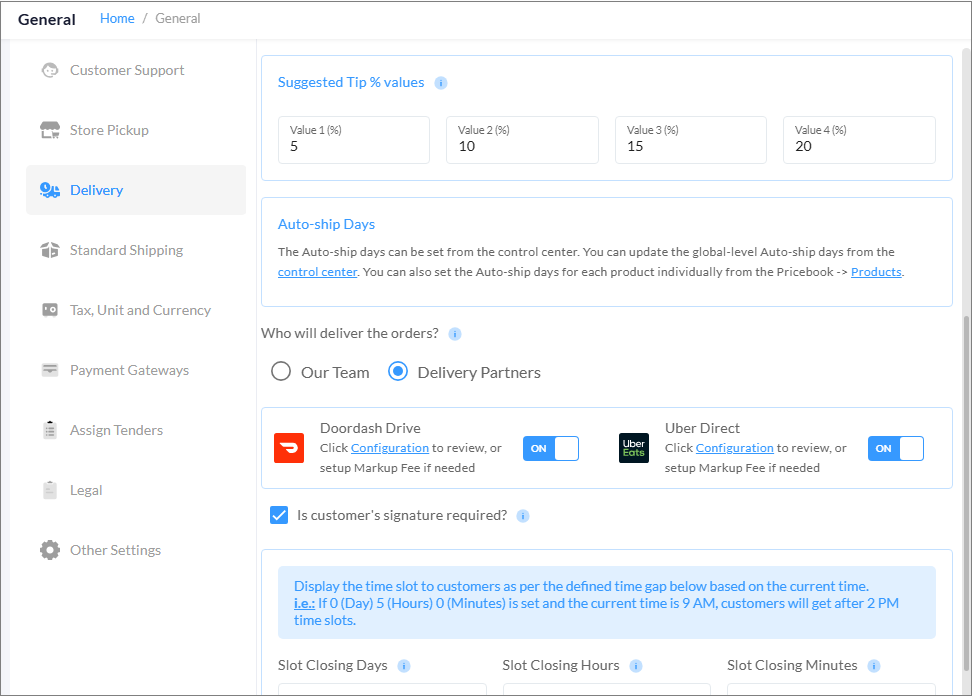Click the 'Auto-ship Days' heading
This screenshot has width=972, height=696.
point(326,224)
